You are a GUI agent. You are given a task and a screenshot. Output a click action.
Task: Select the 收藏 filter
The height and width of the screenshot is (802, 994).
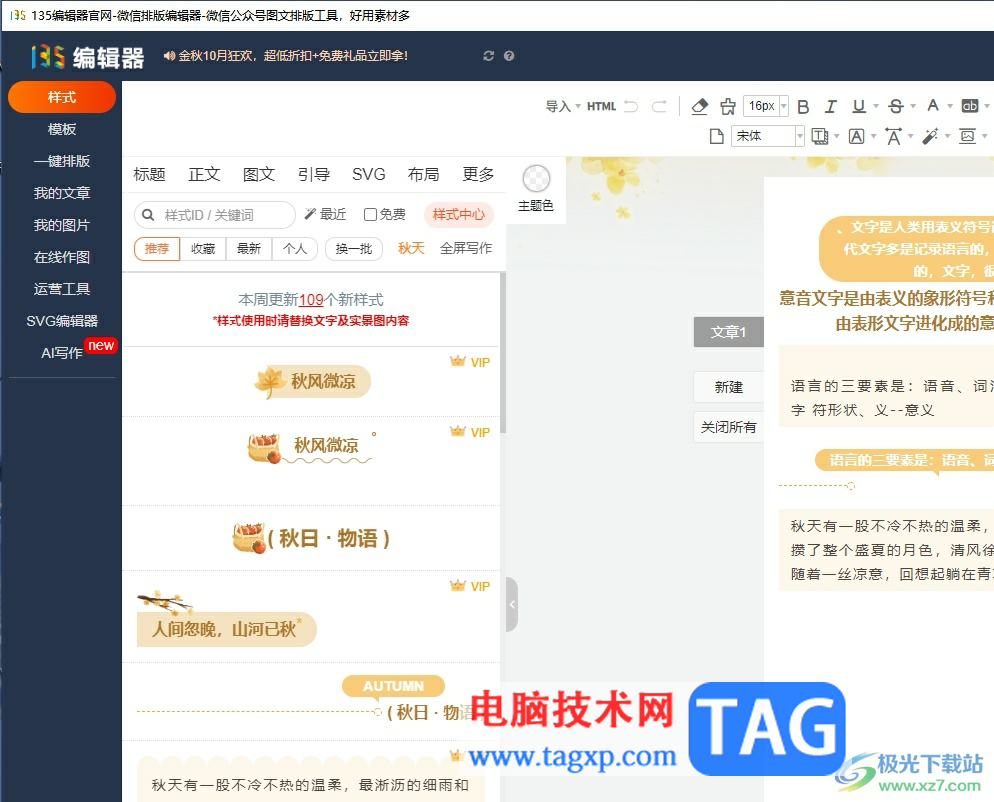[x=203, y=249]
